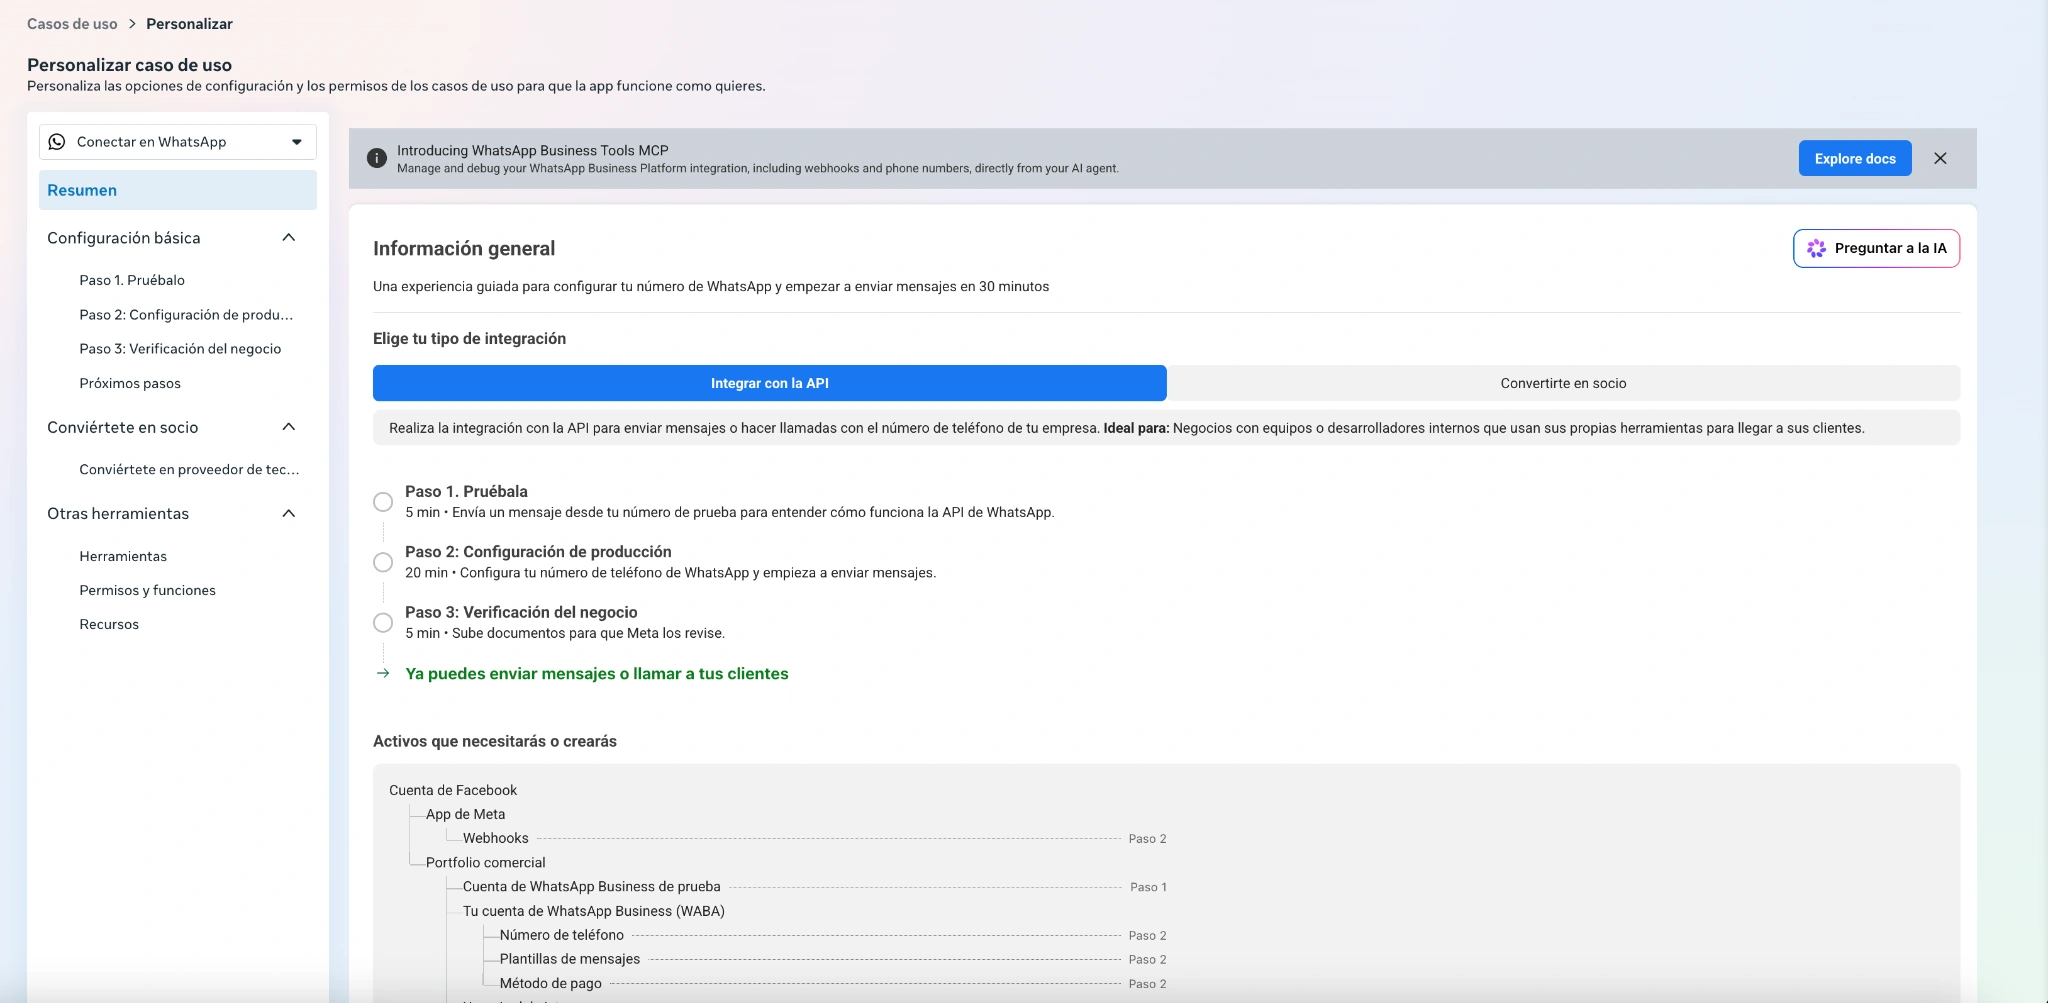Click Tu cuenta de WhatsApp Business (WABA)
This screenshot has height=1003, width=2048.
tap(593, 911)
